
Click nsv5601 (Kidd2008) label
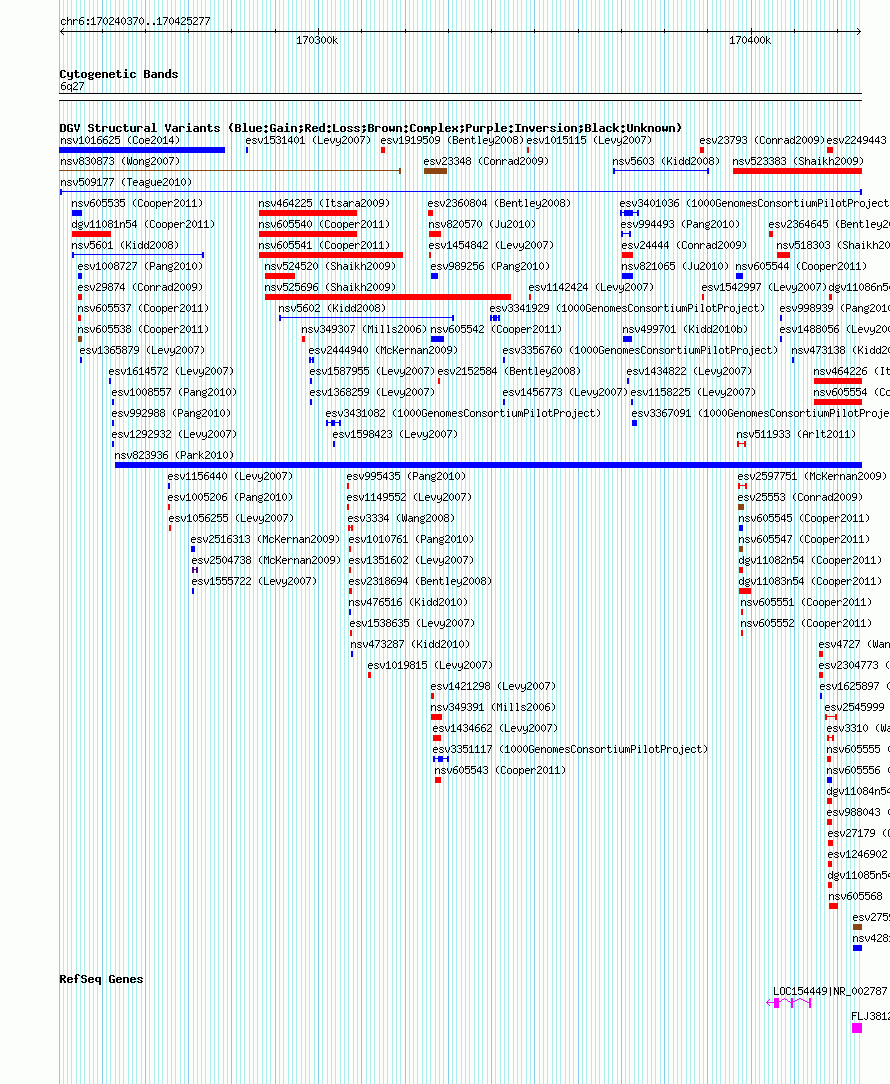pos(125,245)
